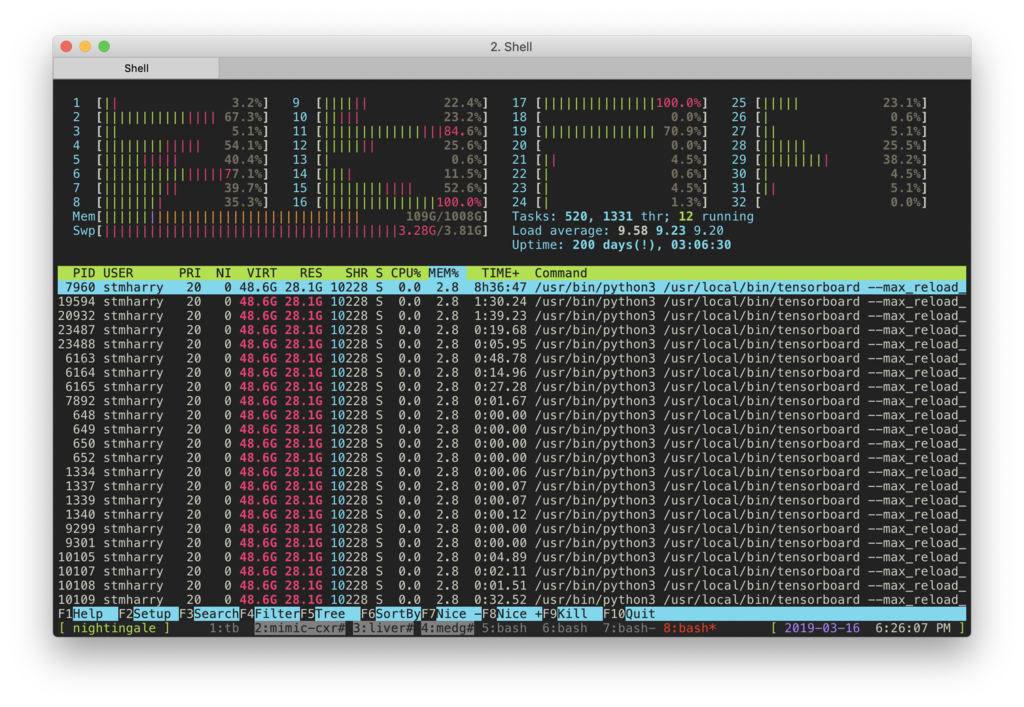Click CPU 16 meter at 100.0%
The image size is (1024, 707).
click(x=391, y=202)
